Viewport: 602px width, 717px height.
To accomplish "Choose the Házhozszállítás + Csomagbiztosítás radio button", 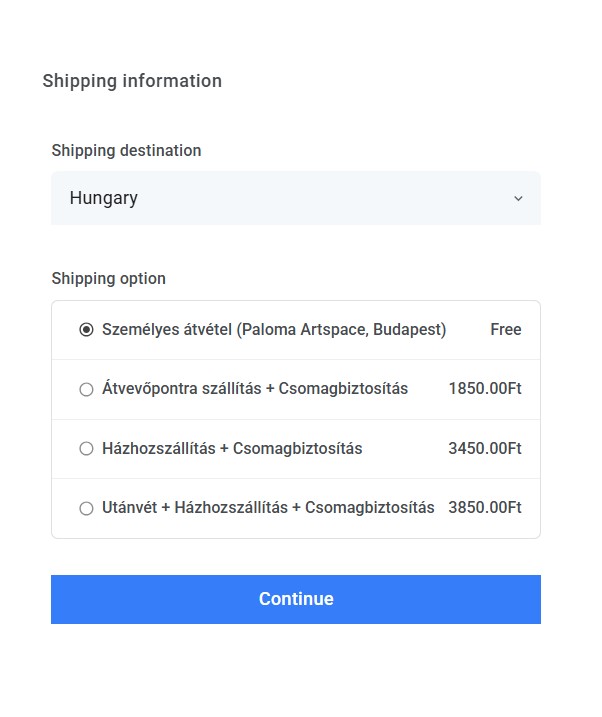I will point(86,449).
